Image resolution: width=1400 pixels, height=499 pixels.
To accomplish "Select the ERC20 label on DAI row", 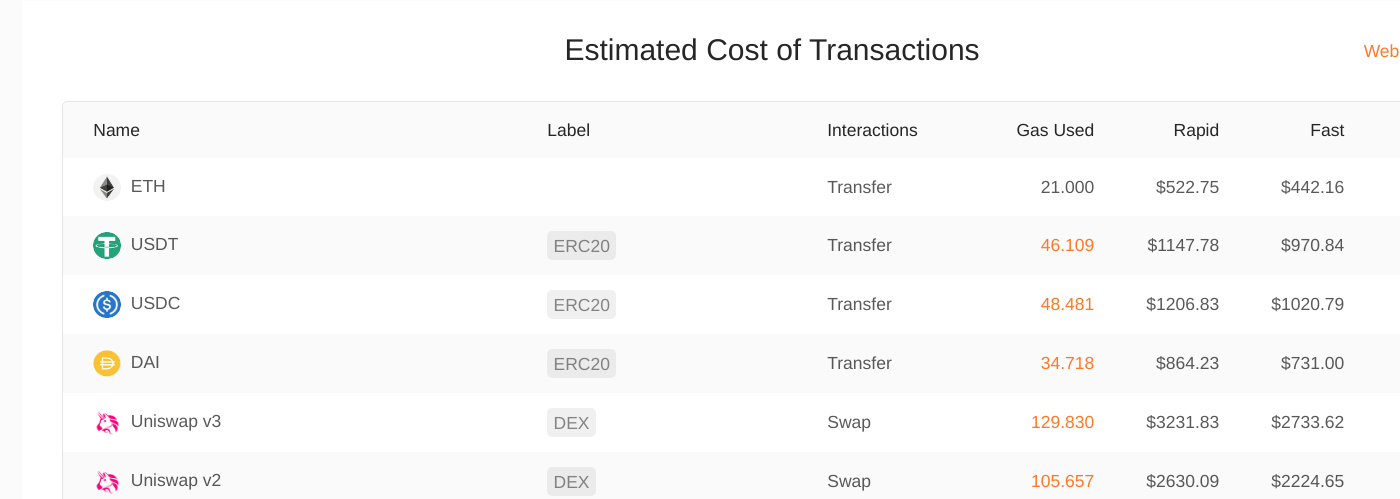I will [x=581, y=364].
